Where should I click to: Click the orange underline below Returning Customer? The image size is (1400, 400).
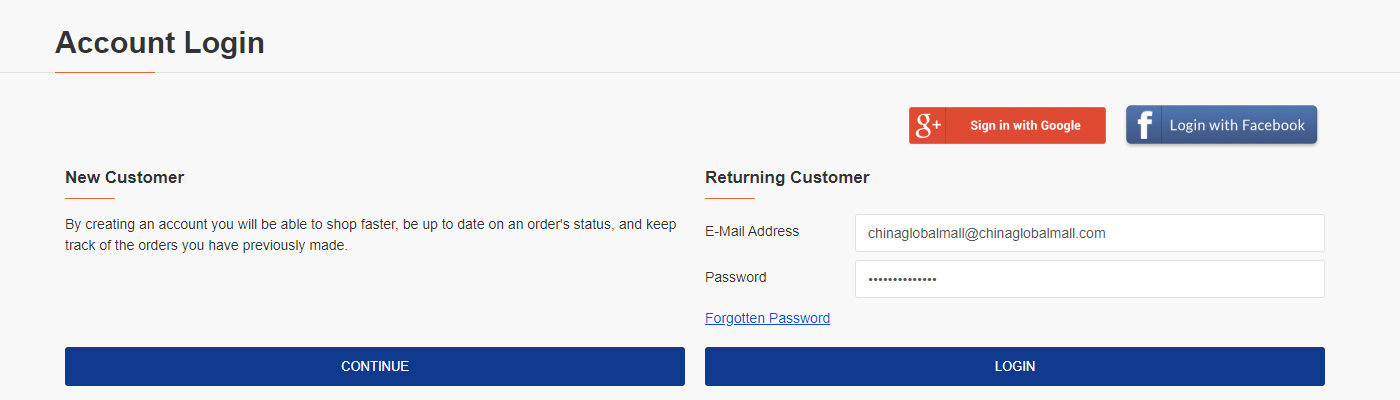pyautogui.click(x=730, y=198)
